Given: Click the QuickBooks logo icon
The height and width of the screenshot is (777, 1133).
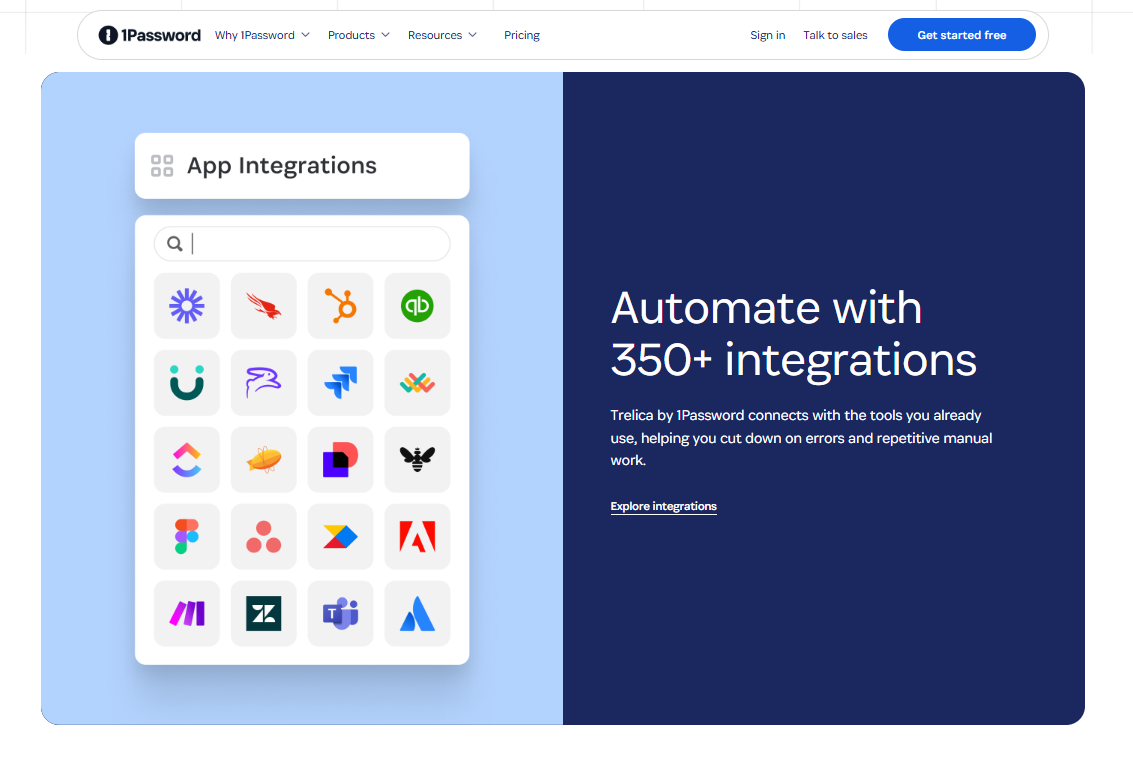Looking at the screenshot, I should (417, 306).
